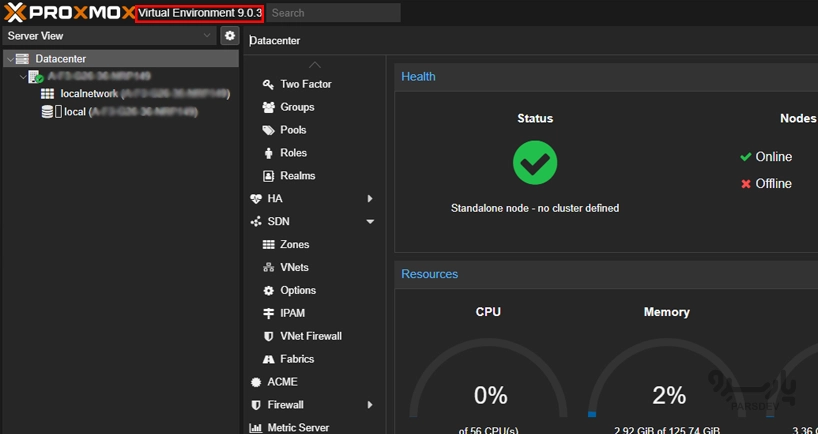
Task: Click the Metric Server chart icon
Action: [256, 428]
